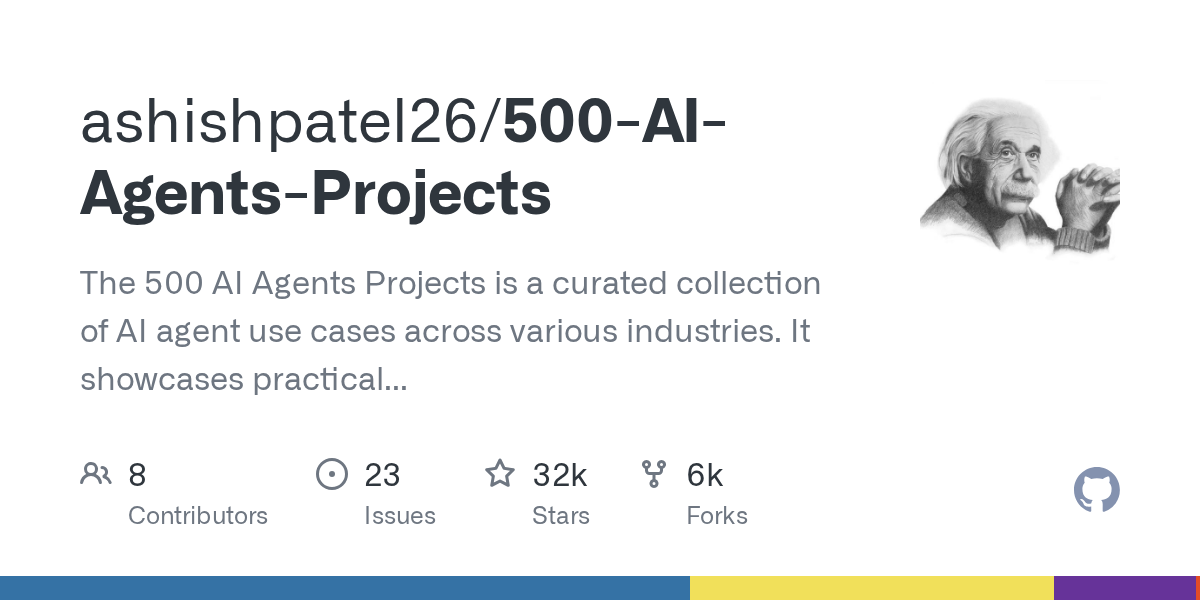1200x600 pixels.
Task: Click the Issues label
Action: pos(400,516)
